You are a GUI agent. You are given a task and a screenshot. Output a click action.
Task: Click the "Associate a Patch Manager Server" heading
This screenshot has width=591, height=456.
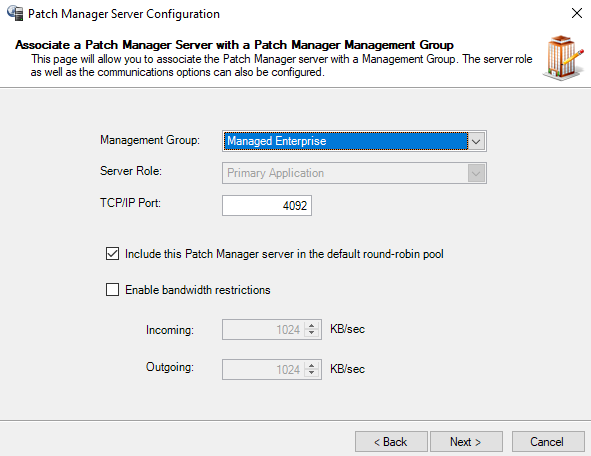click(234, 45)
